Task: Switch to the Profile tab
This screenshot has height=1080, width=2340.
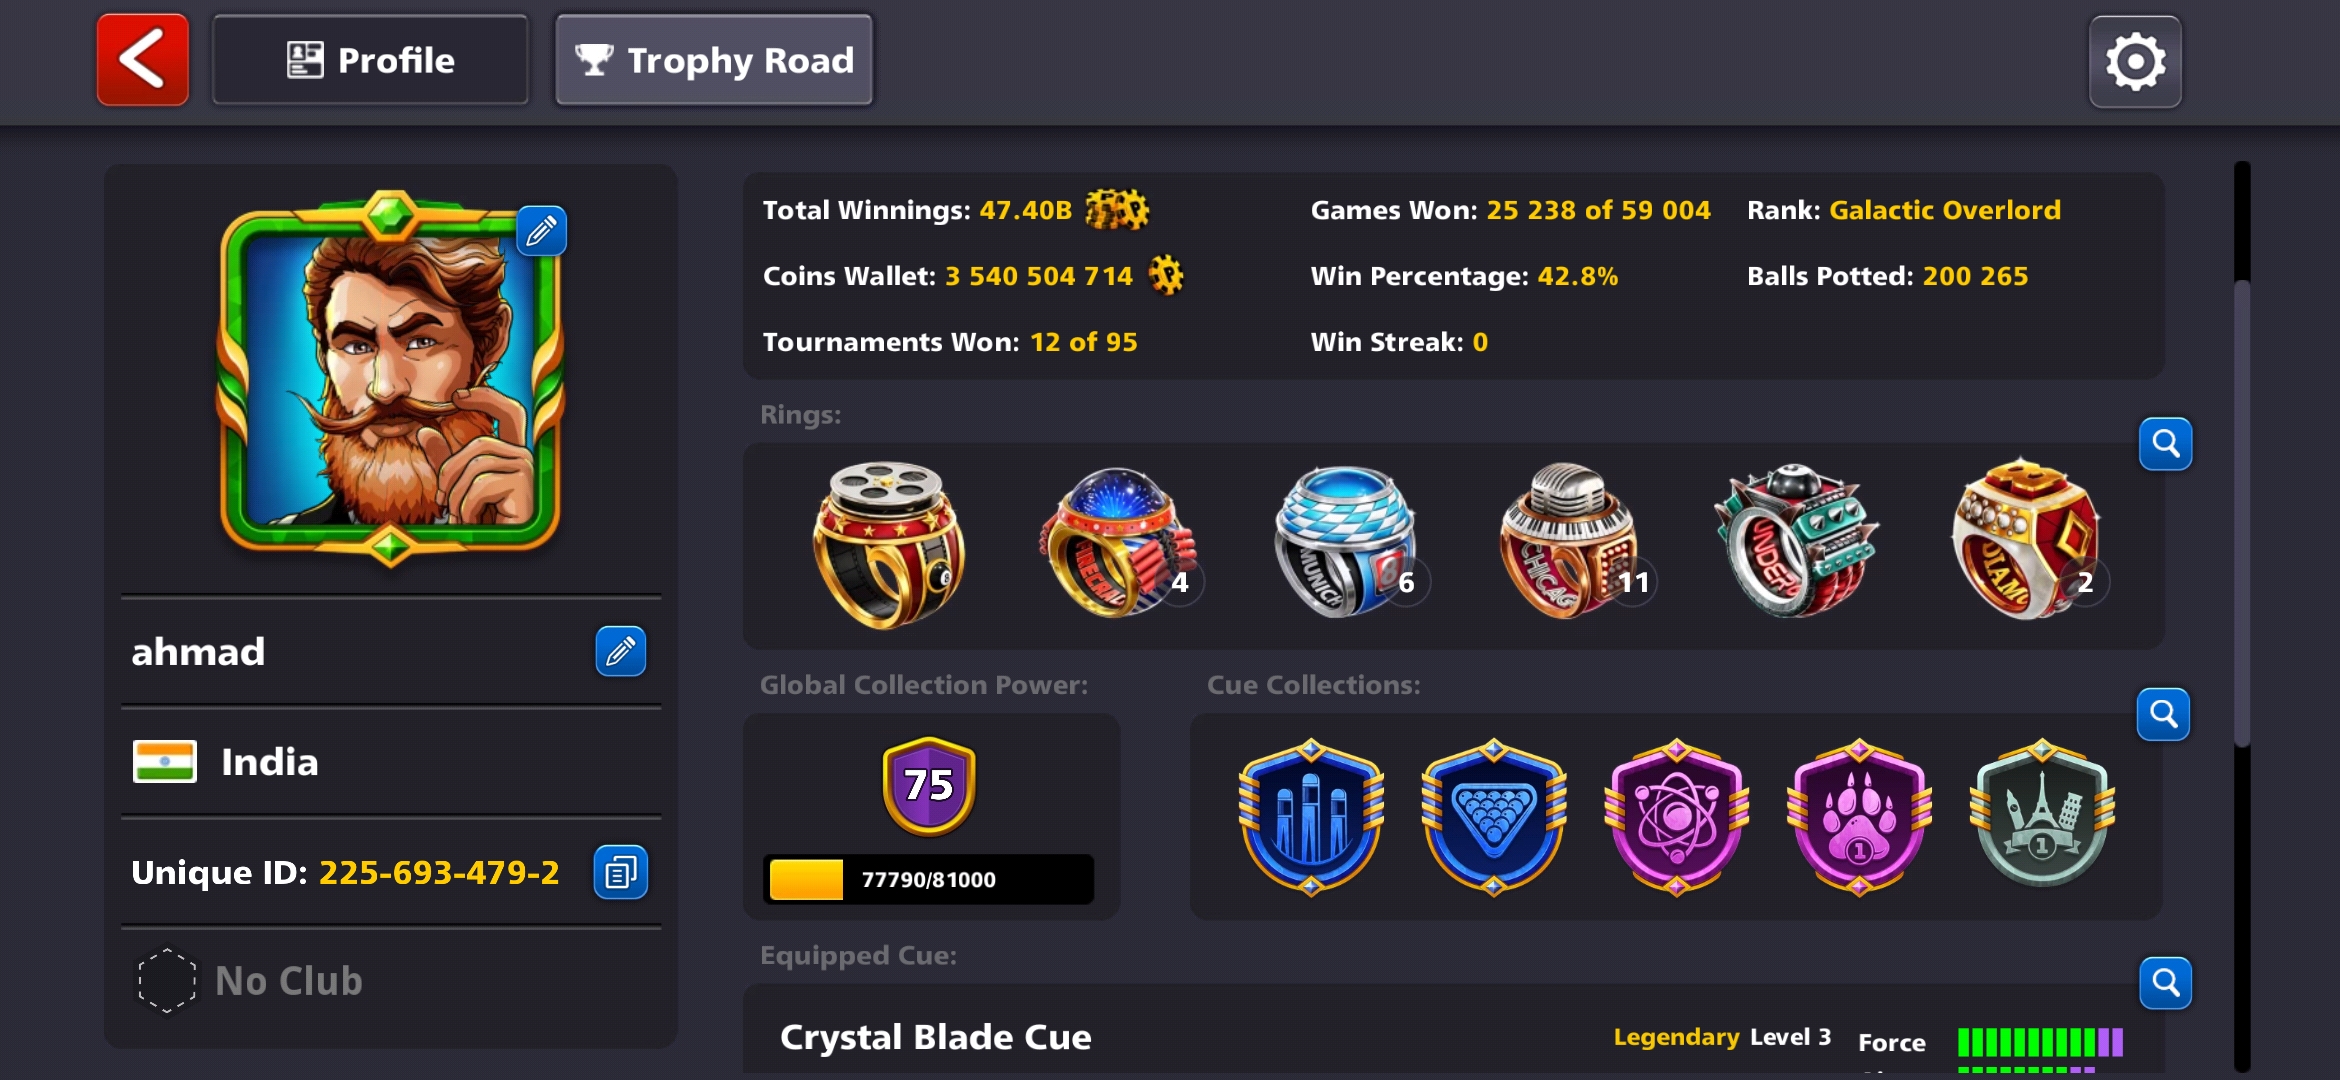Action: [370, 60]
